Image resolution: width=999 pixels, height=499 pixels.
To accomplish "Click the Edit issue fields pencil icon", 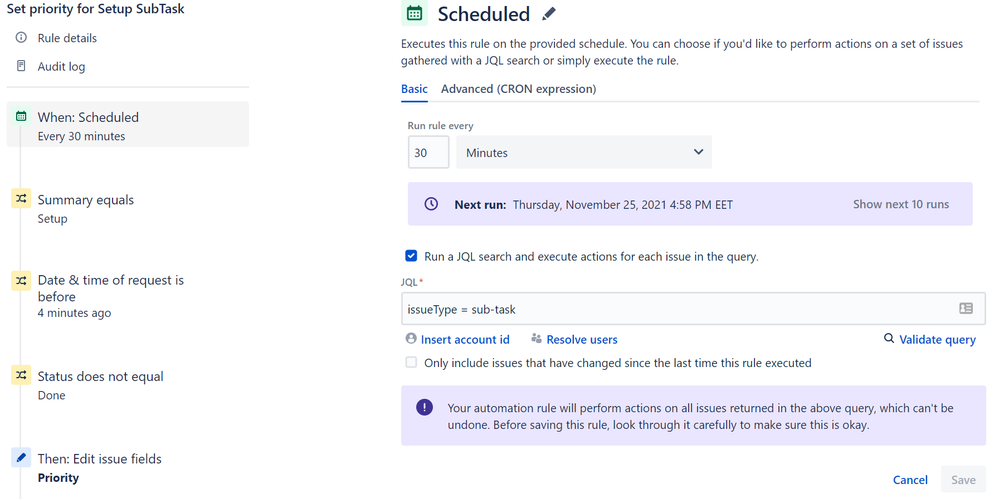I will pyautogui.click(x=21, y=458).
